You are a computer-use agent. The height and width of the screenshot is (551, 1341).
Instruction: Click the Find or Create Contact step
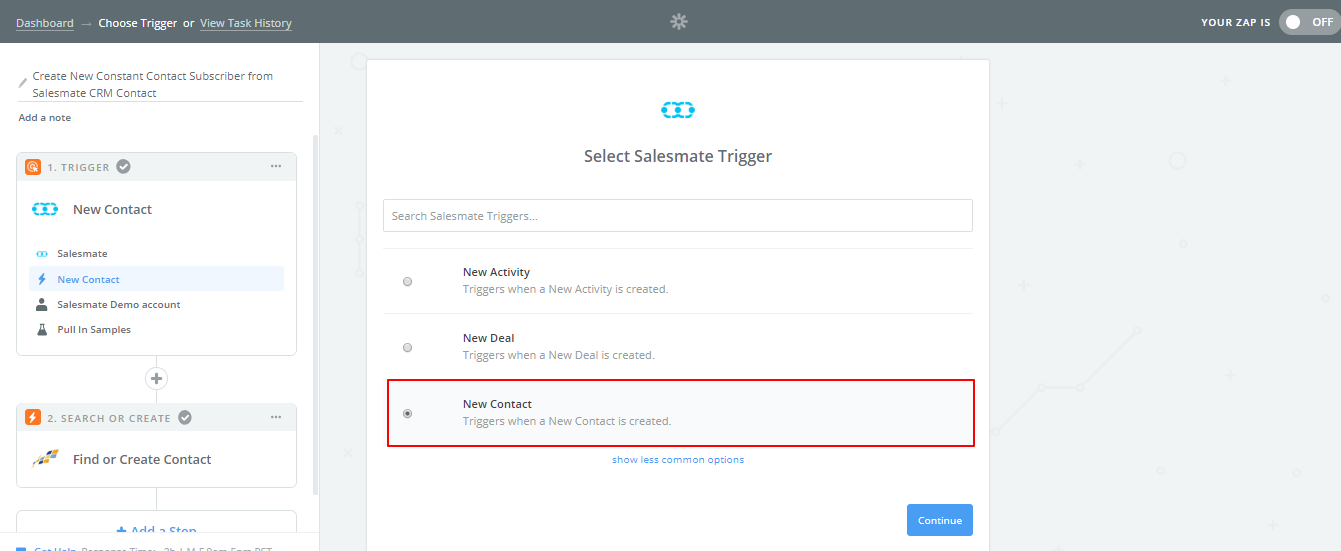[156, 459]
